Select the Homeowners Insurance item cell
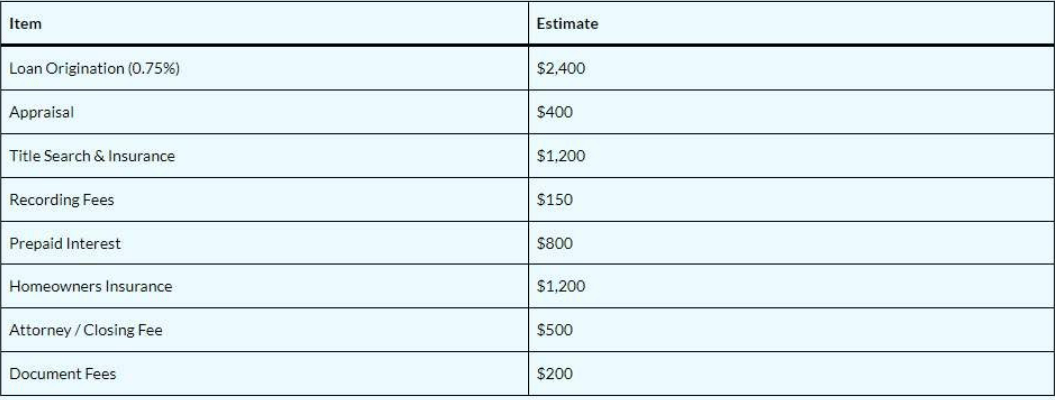 90,286
